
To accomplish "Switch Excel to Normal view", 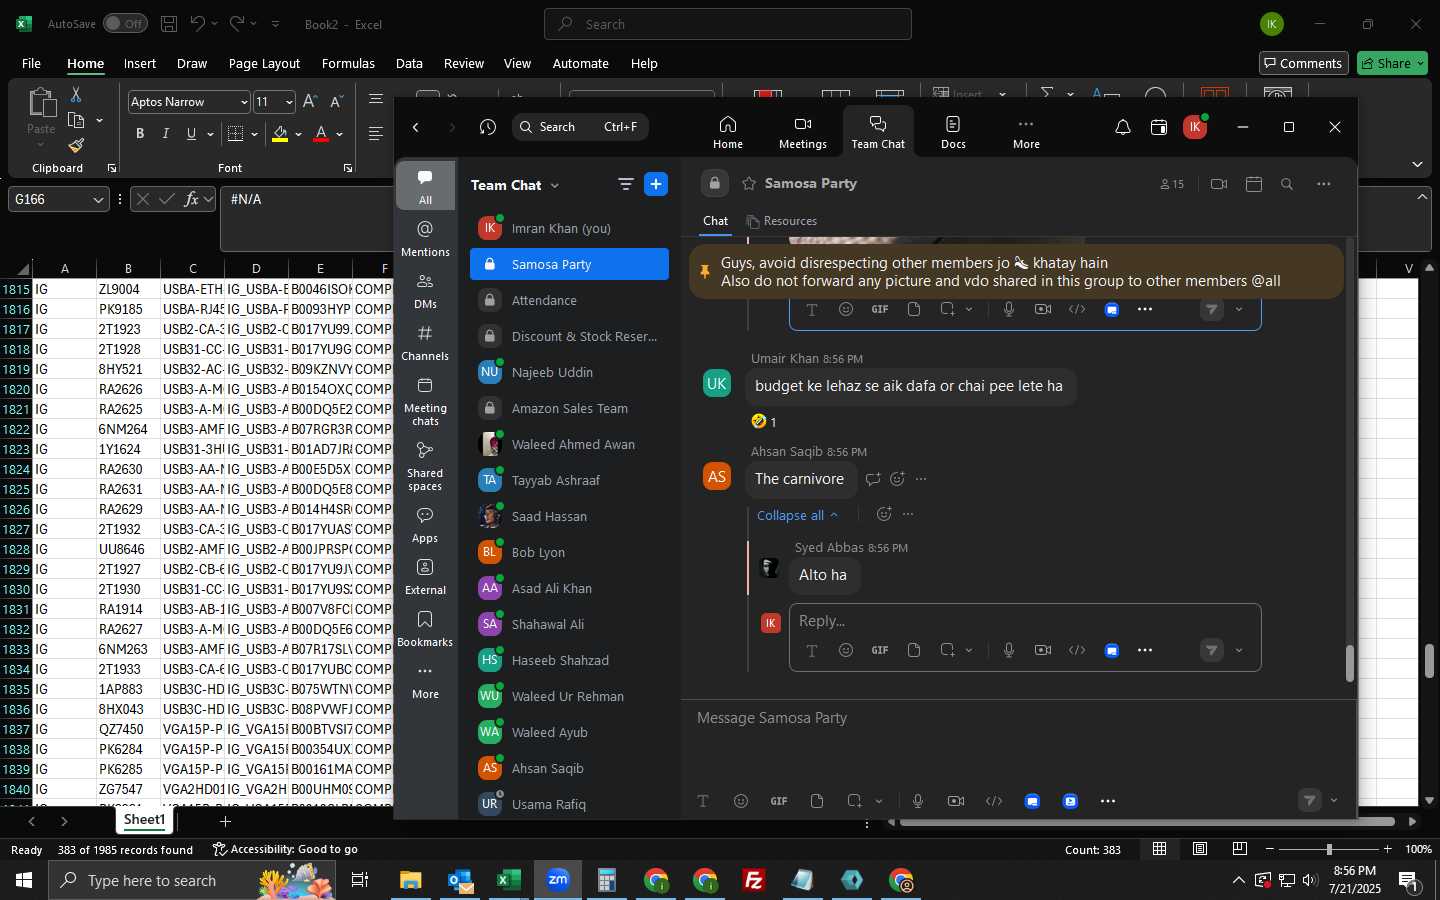I will pyautogui.click(x=1159, y=849).
